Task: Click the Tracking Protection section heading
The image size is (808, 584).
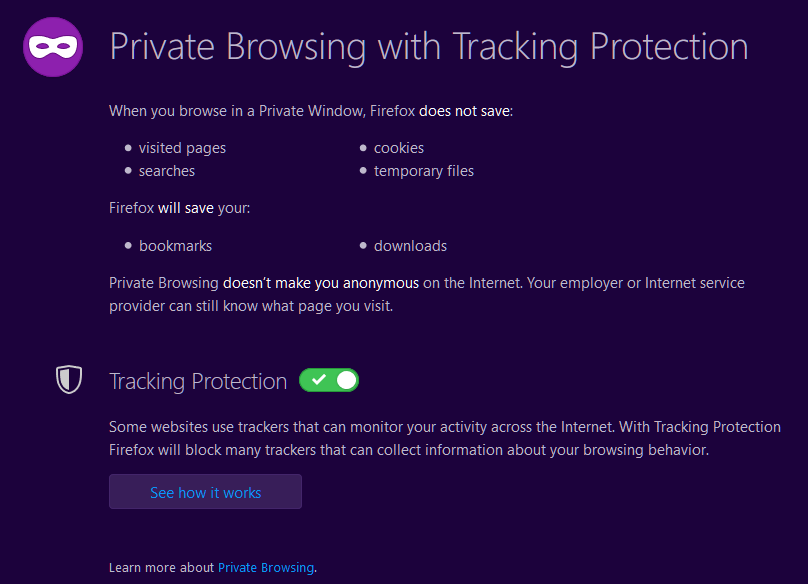Action: pyautogui.click(x=198, y=381)
